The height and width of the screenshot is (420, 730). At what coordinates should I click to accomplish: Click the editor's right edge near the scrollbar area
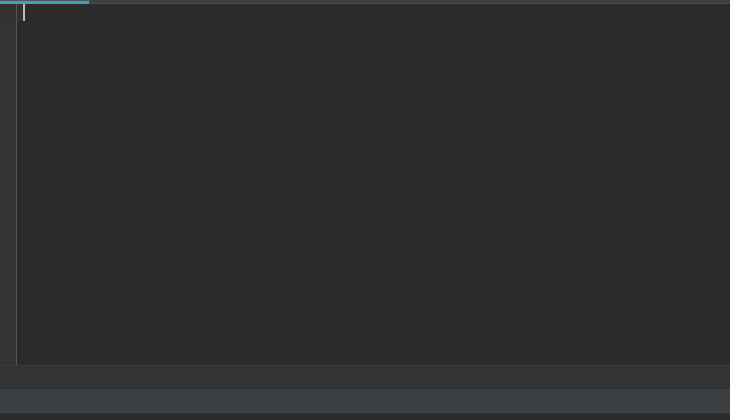pyautogui.click(x=725, y=184)
